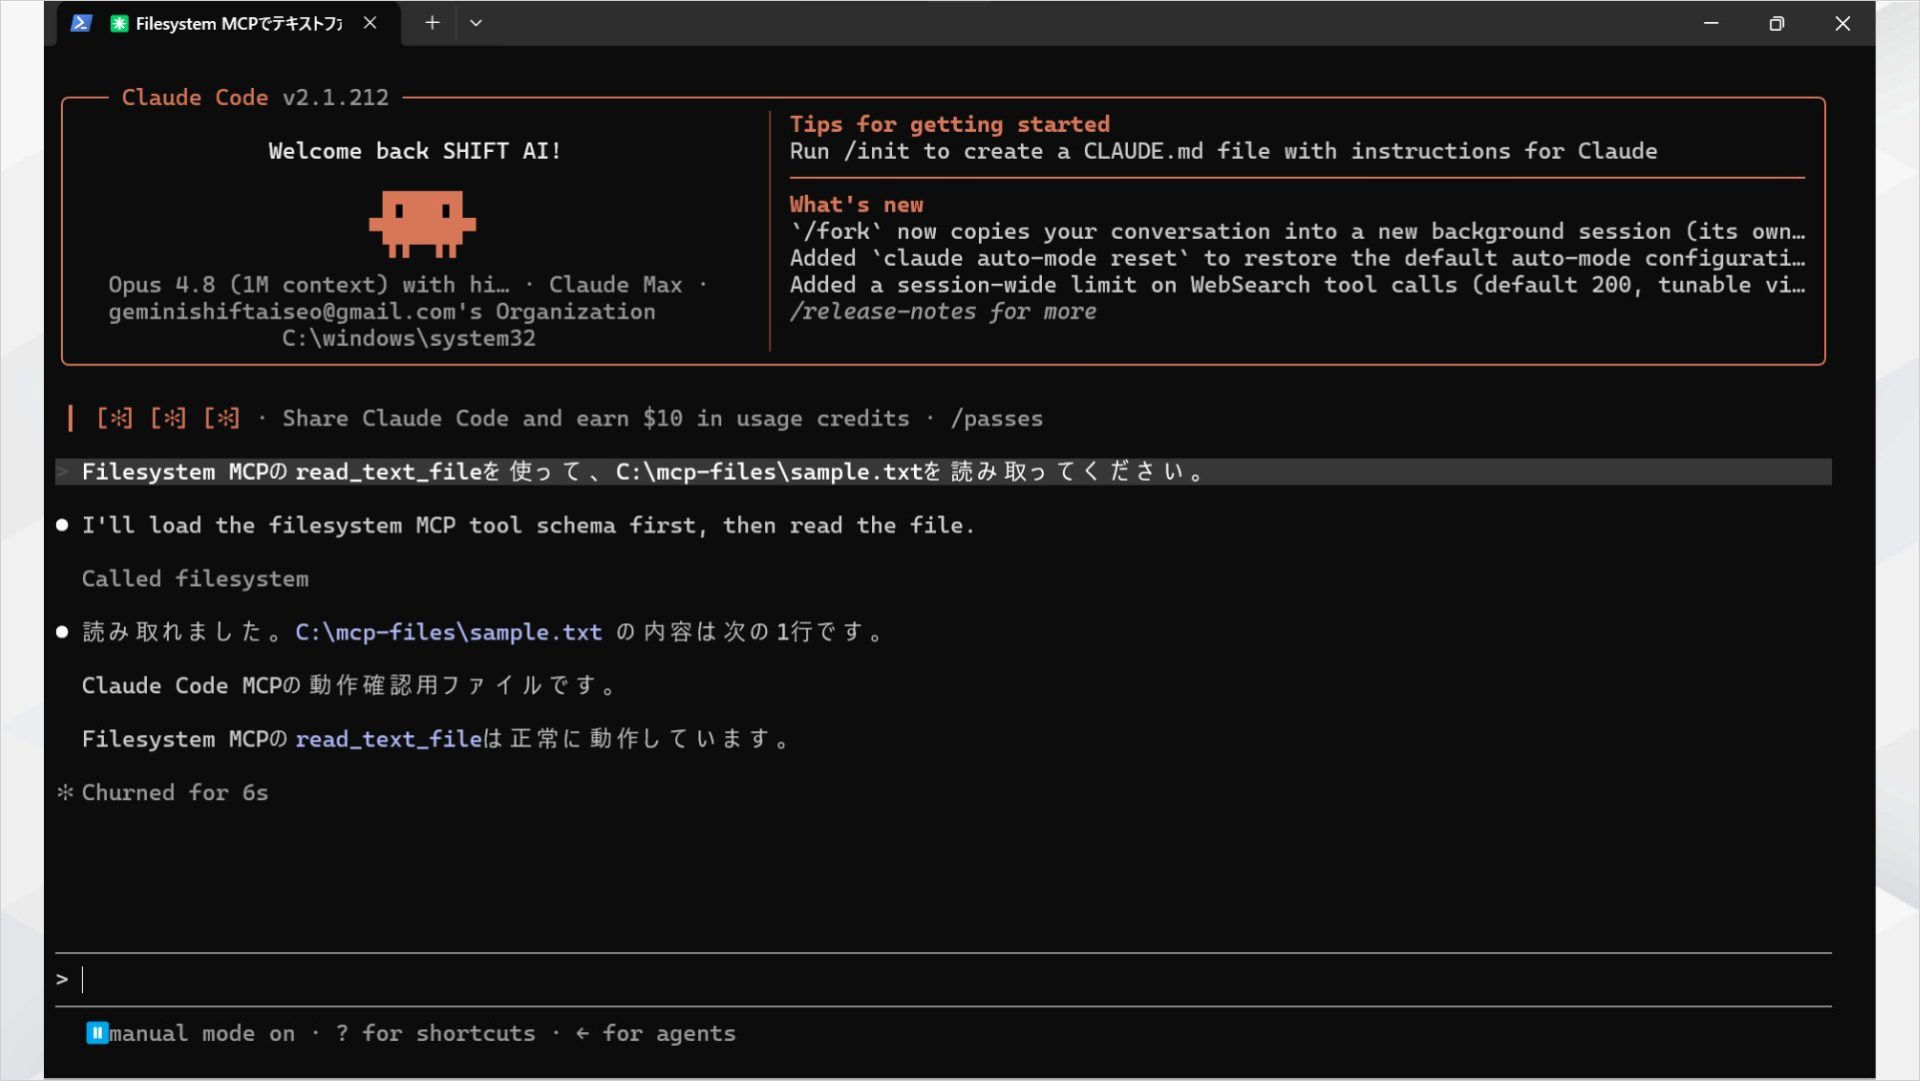Click the Claude Code pixel mascot
The image size is (1920, 1081).
[422, 223]
